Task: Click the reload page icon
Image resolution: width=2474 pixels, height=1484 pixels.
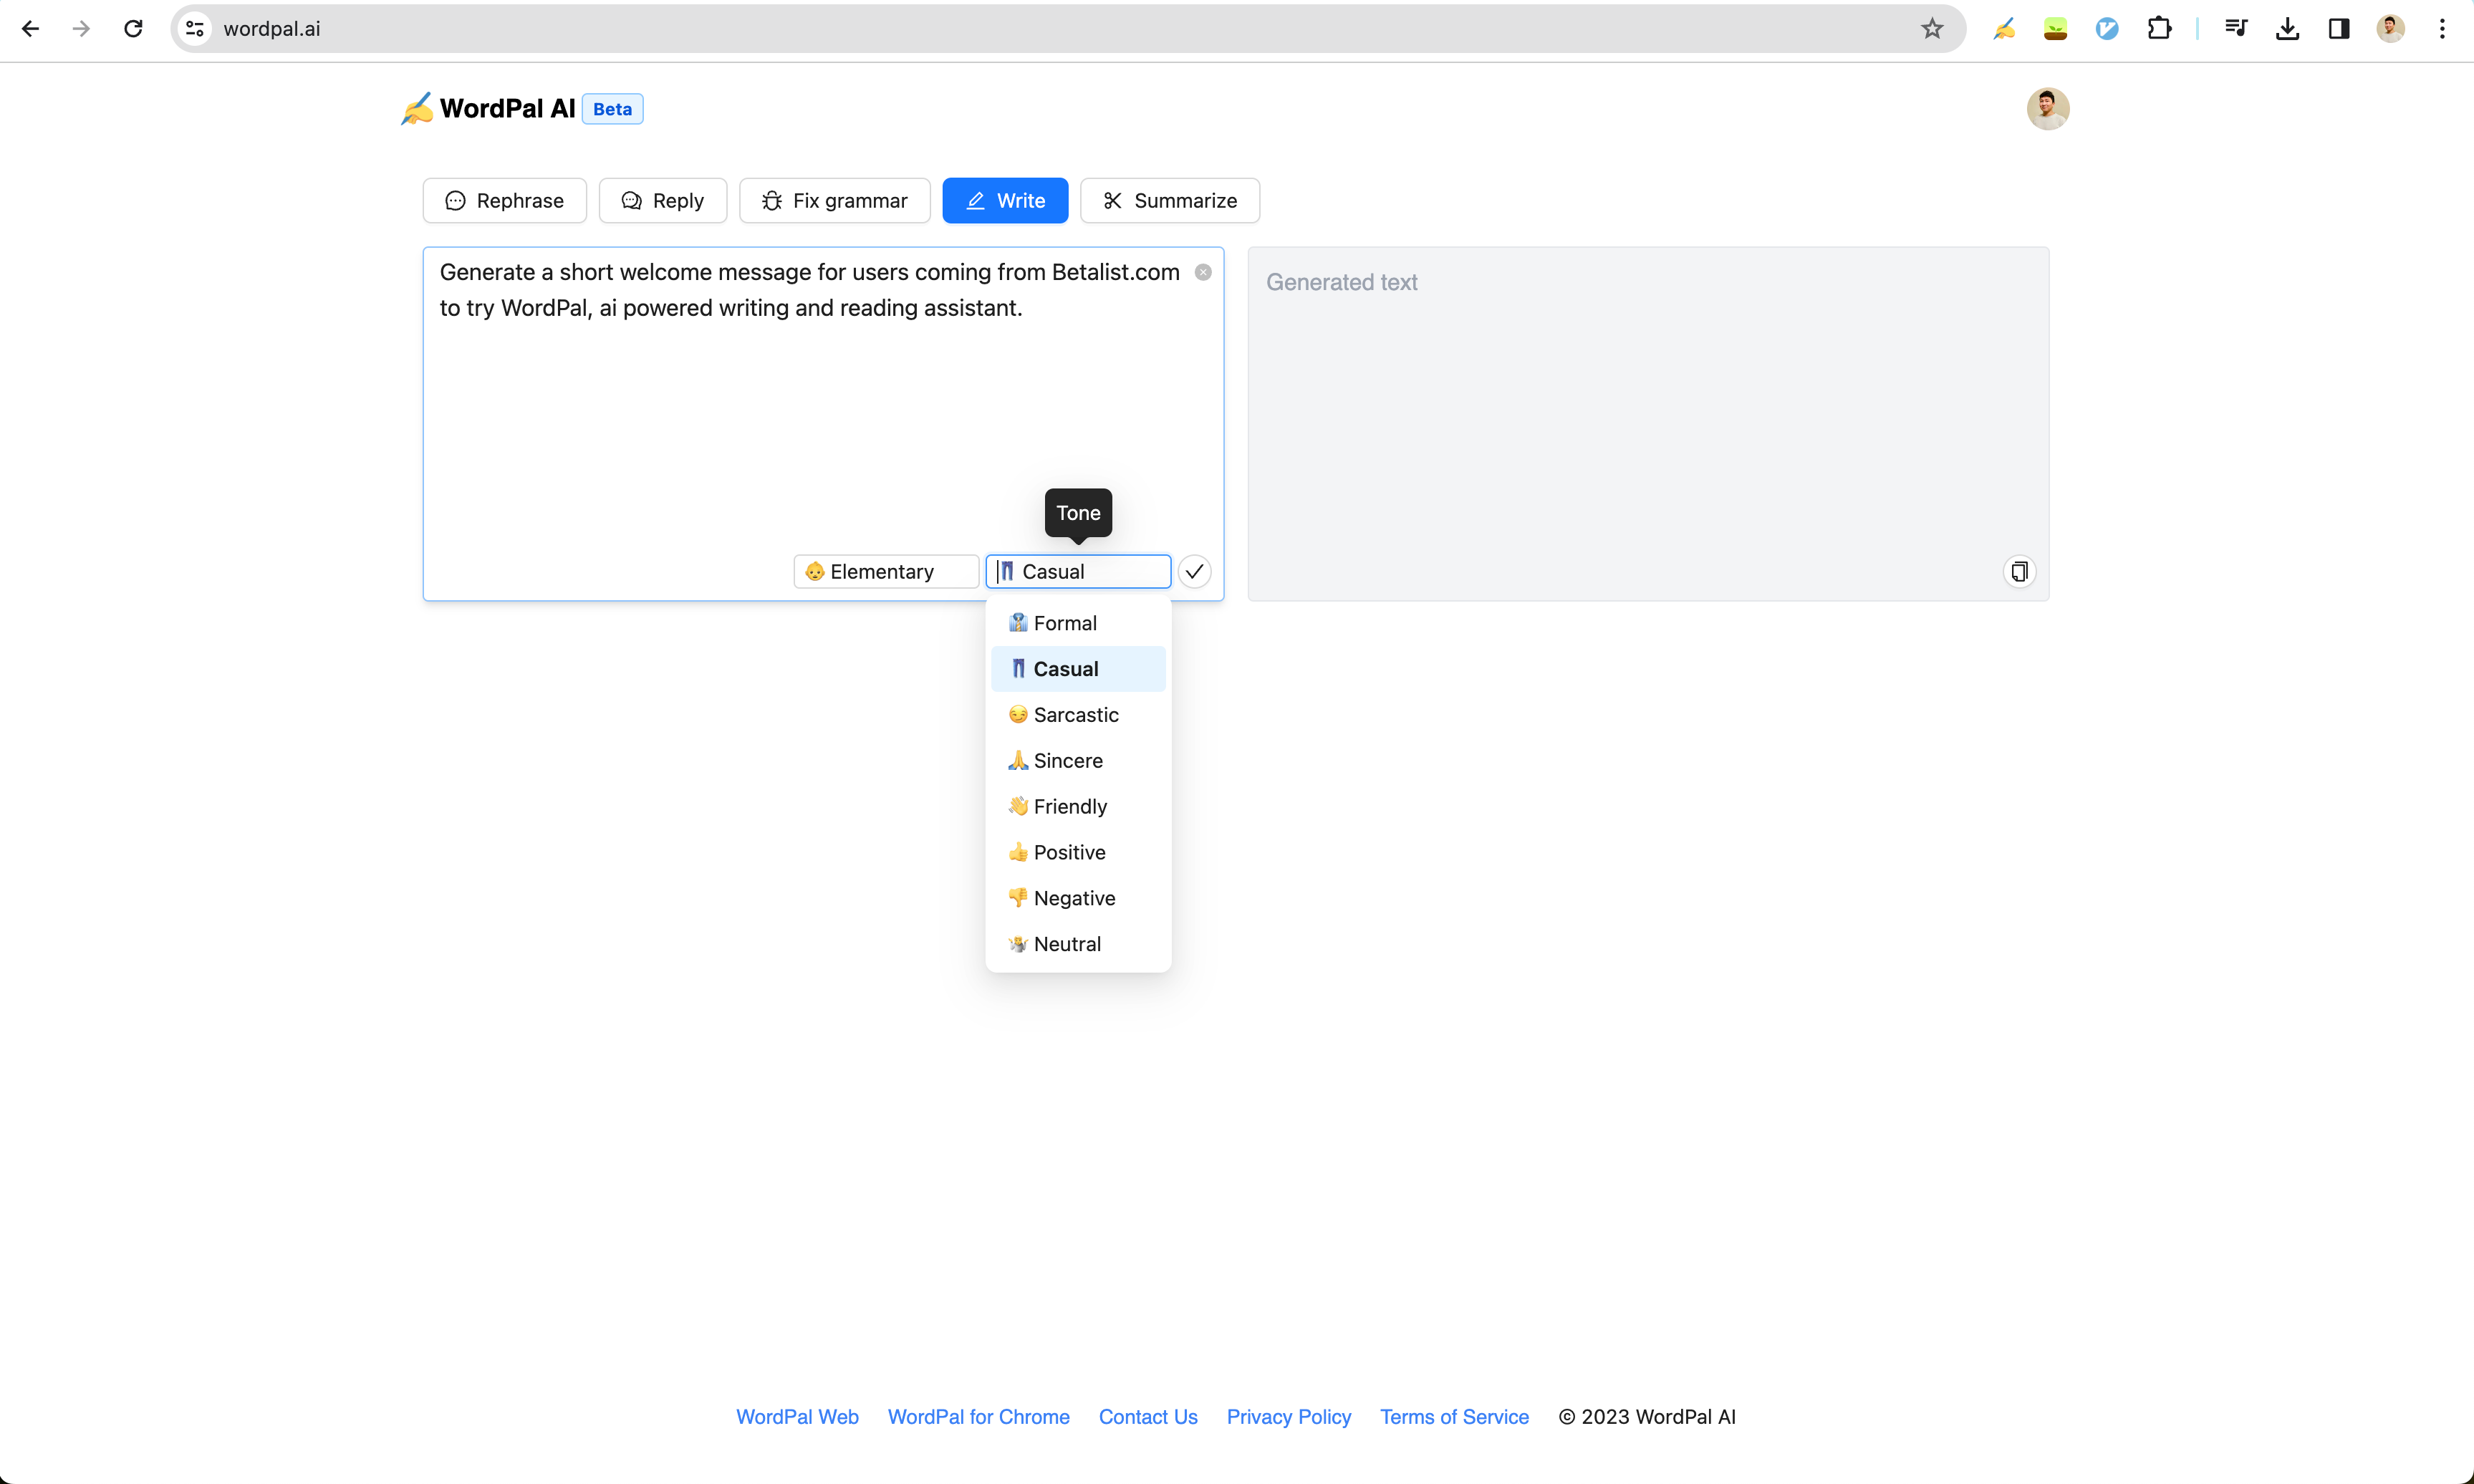Action: tap(132, 28)
